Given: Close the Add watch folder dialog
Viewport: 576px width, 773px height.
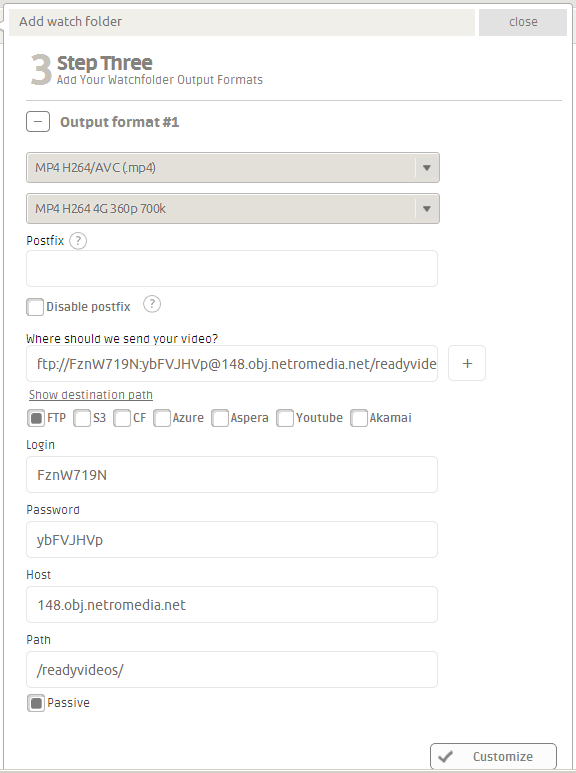Looking at the screenshot, I should coord(523,22).
